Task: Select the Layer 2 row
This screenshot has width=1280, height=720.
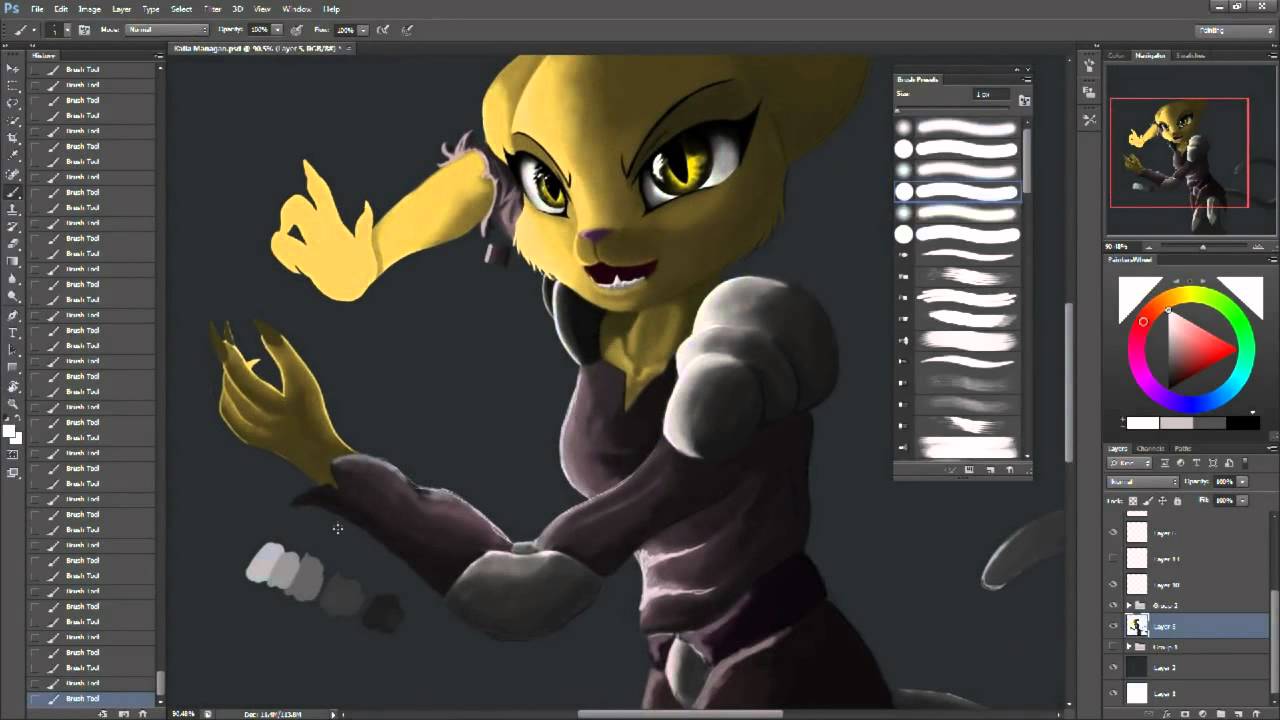Action: [x=1188, y=667]
